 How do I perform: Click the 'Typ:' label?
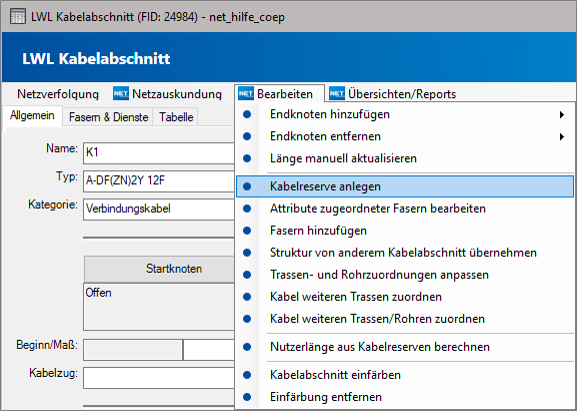click(x=67, y=177)
